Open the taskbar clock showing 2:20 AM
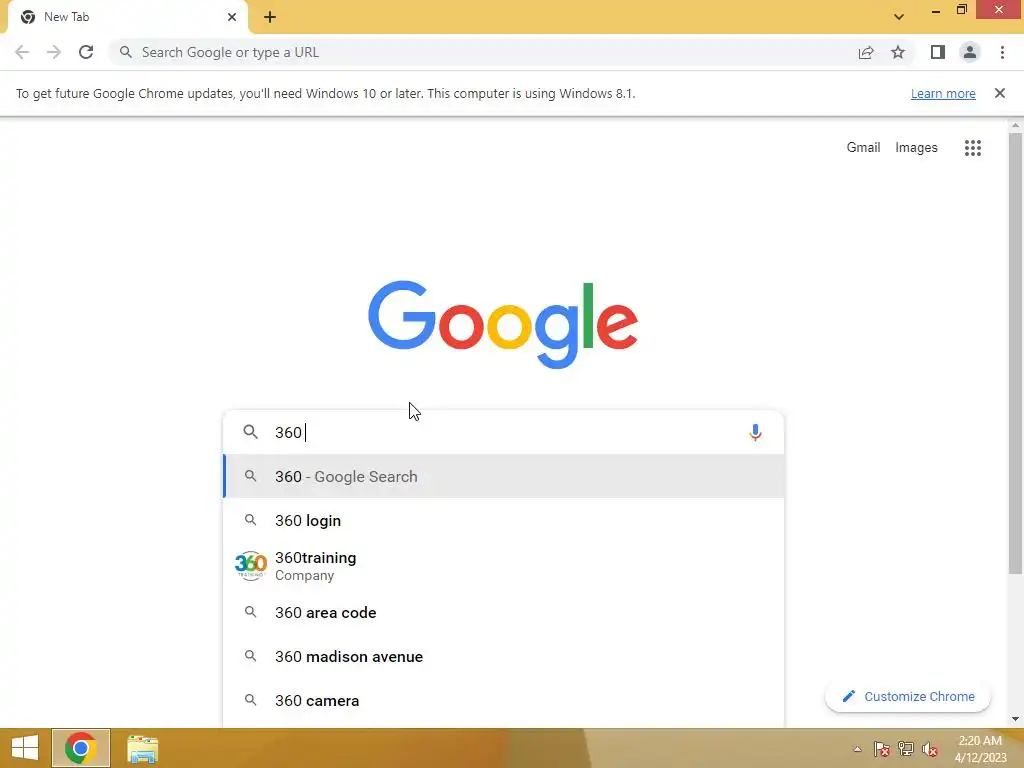This screenshot has height=768, width=1024. tap(980, 749)
